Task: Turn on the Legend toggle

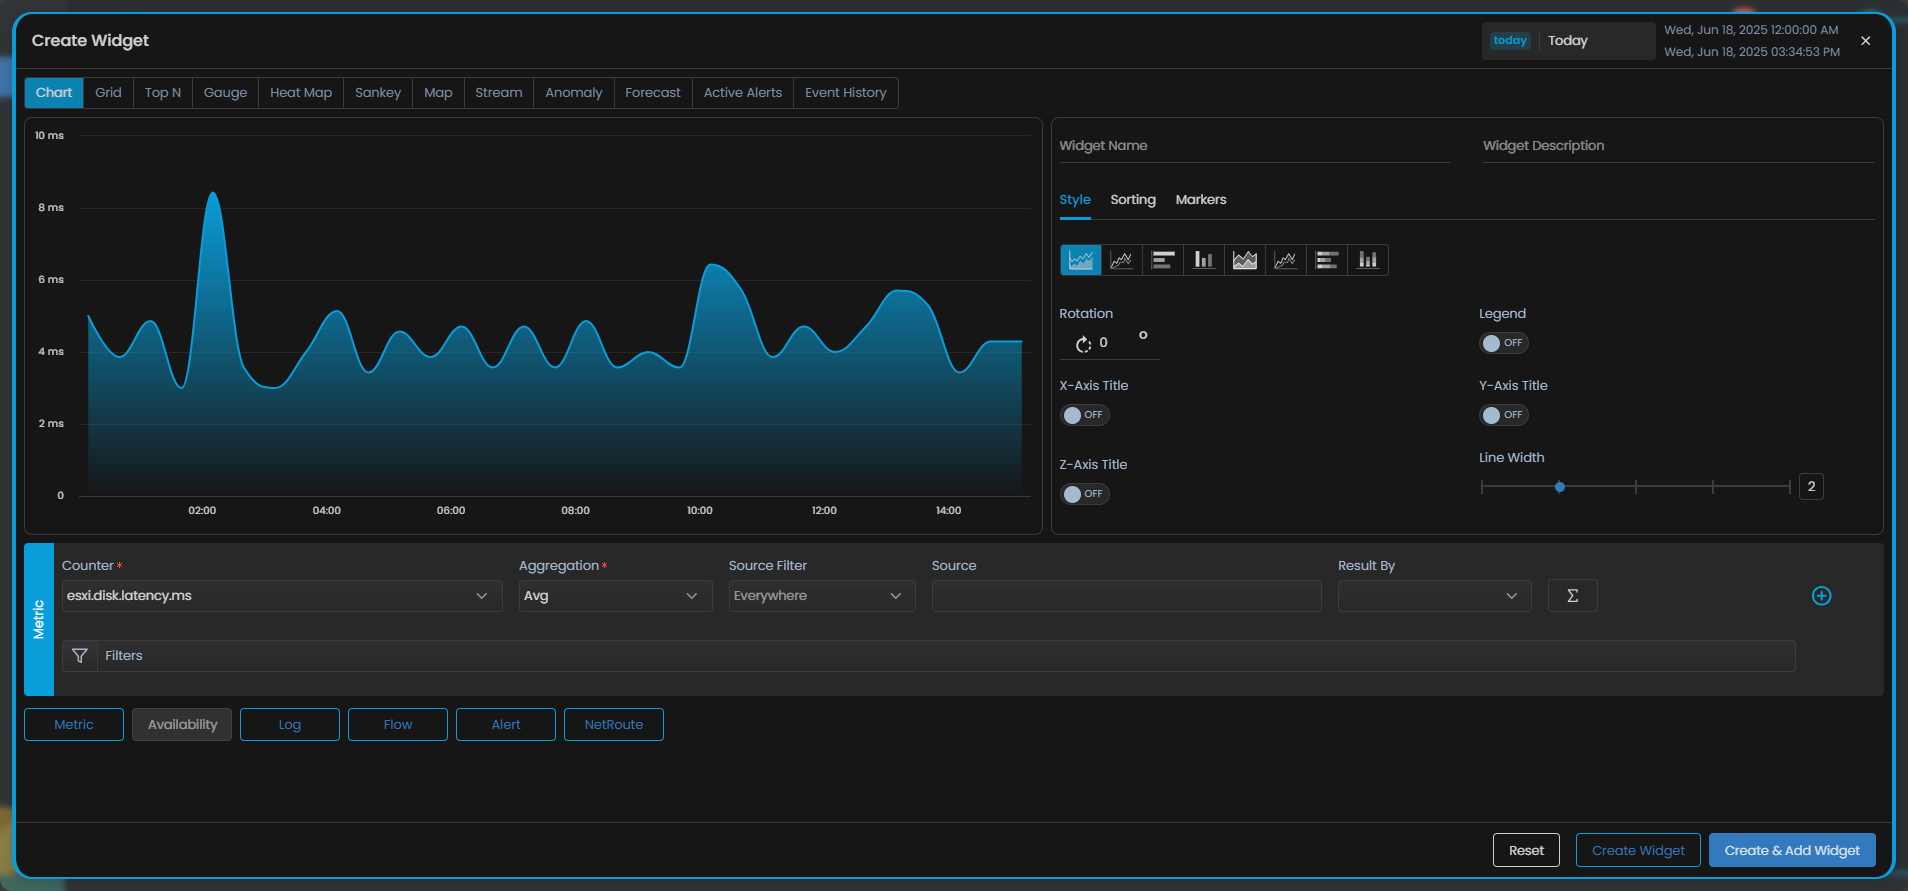Action: click(x=1503, y=343)
